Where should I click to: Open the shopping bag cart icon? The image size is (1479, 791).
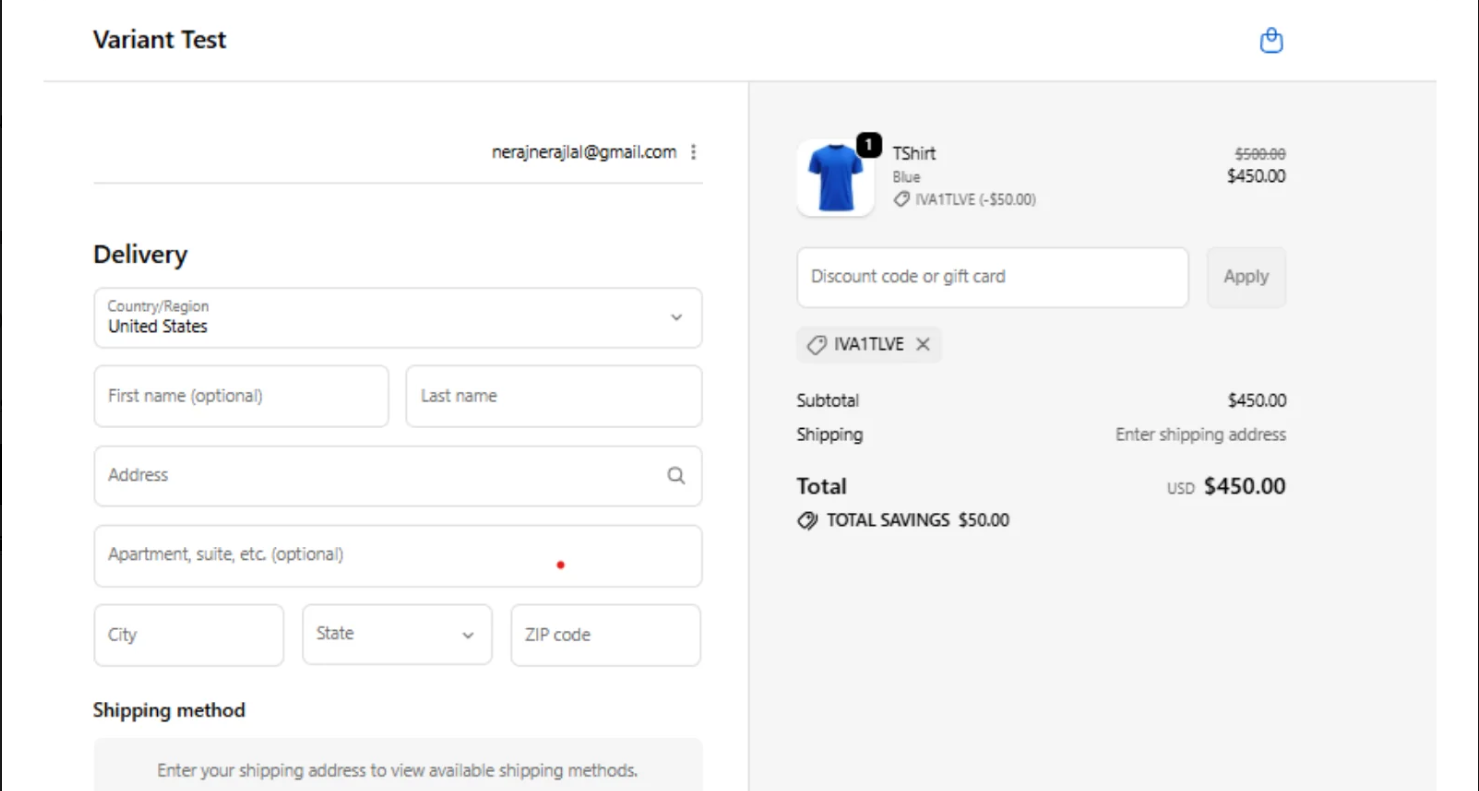(1271, 41)
